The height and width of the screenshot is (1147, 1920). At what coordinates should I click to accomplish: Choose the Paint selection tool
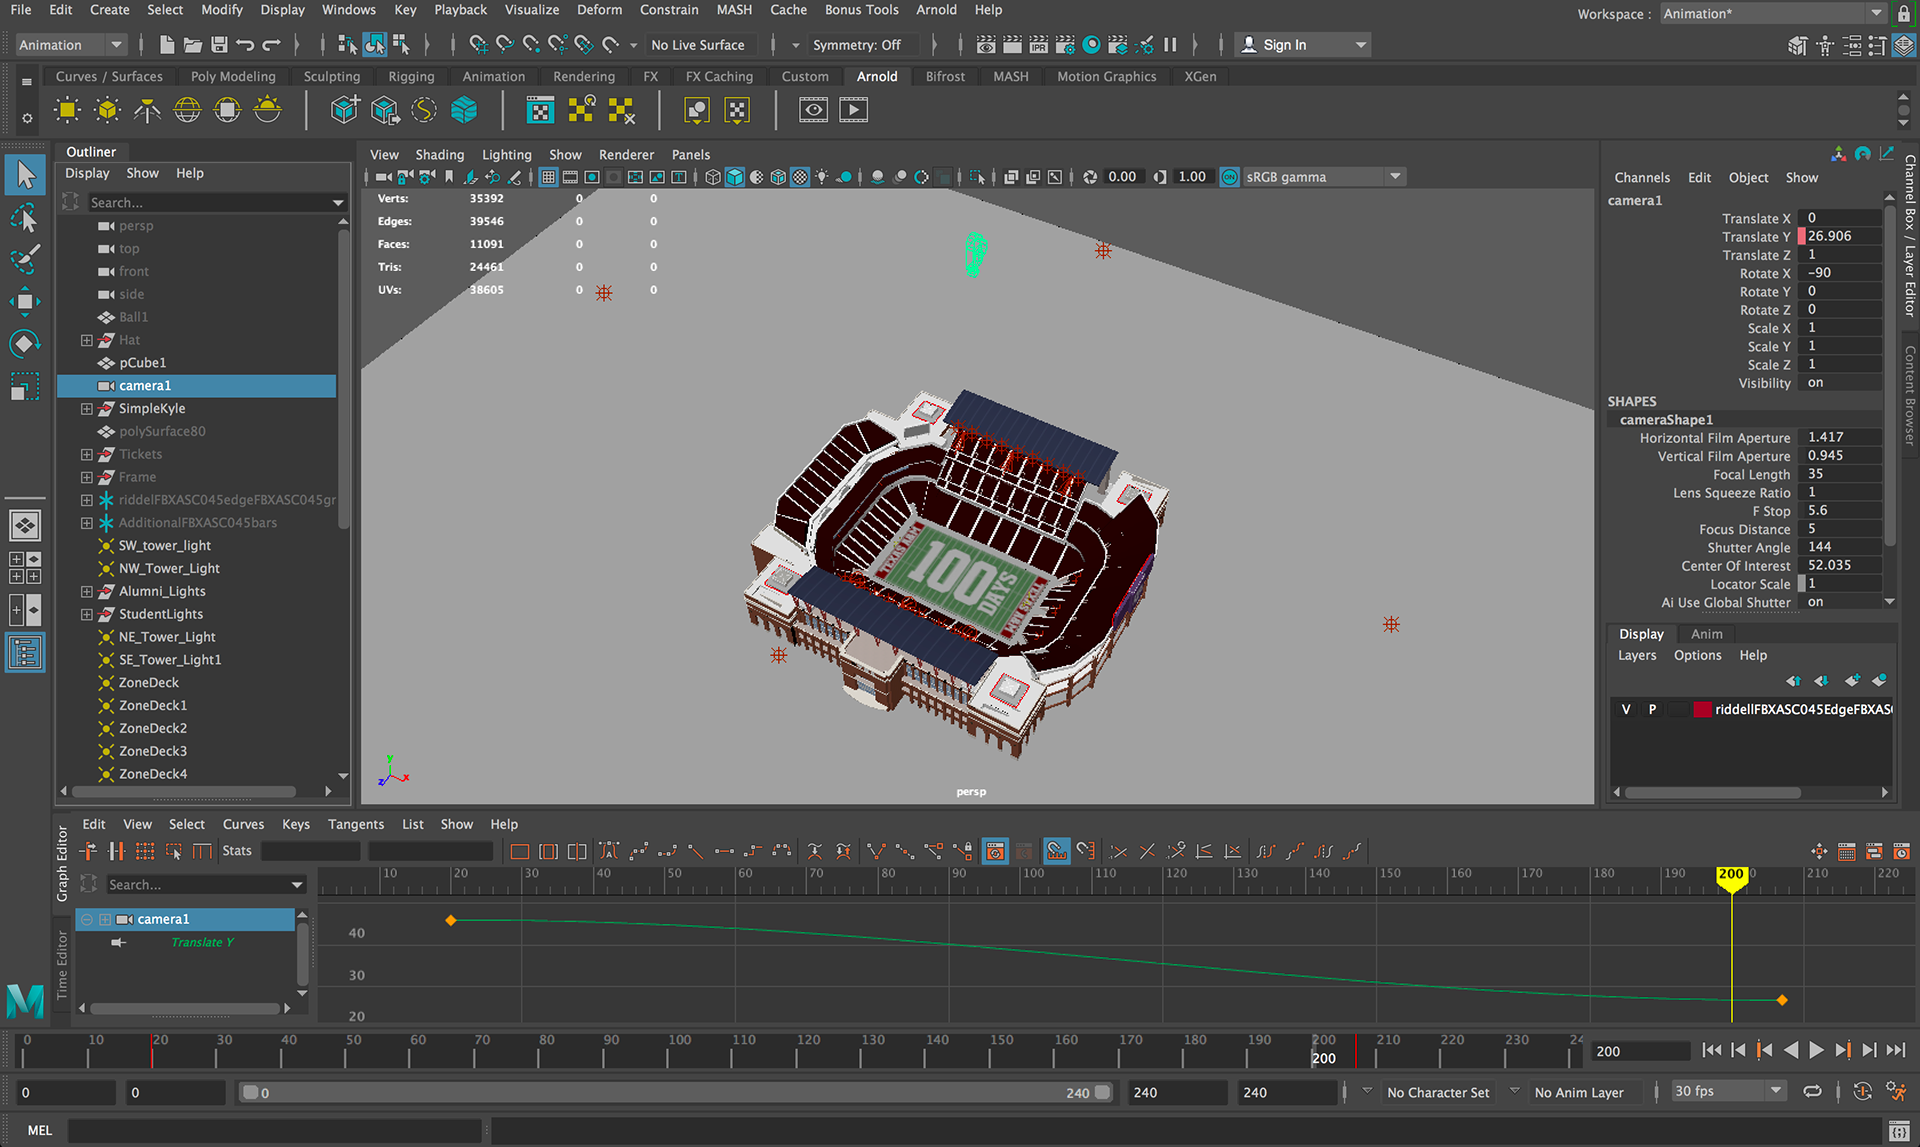pos(25,259)
